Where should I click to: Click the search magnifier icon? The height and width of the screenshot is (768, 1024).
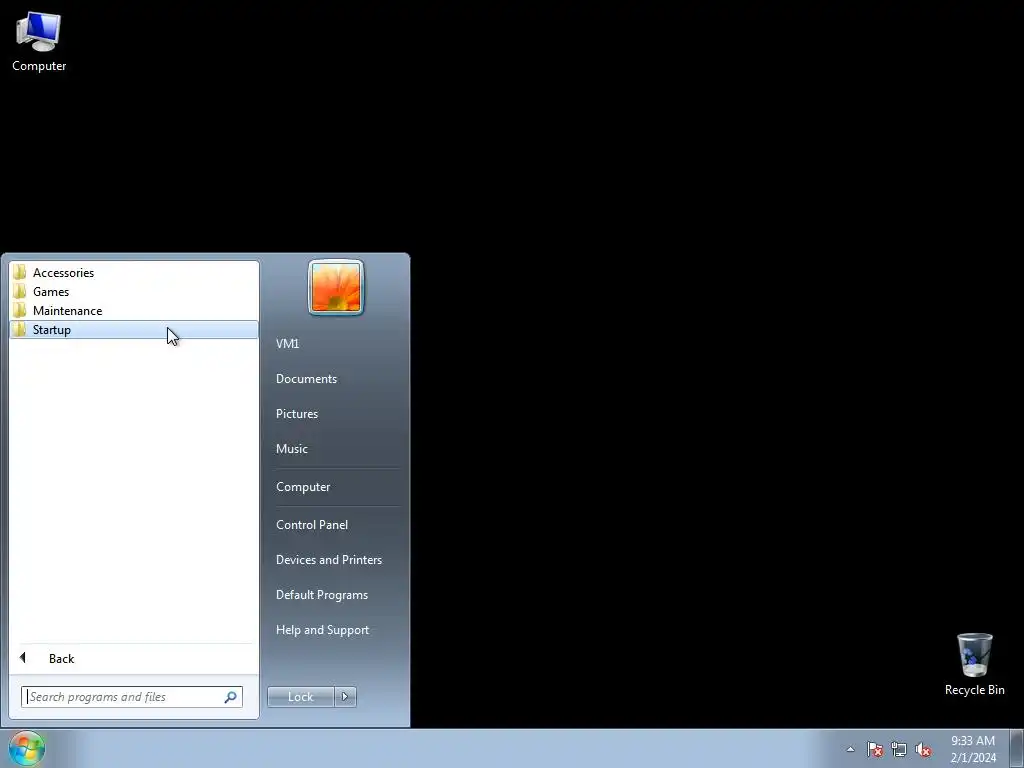click(x=231, y=697)
